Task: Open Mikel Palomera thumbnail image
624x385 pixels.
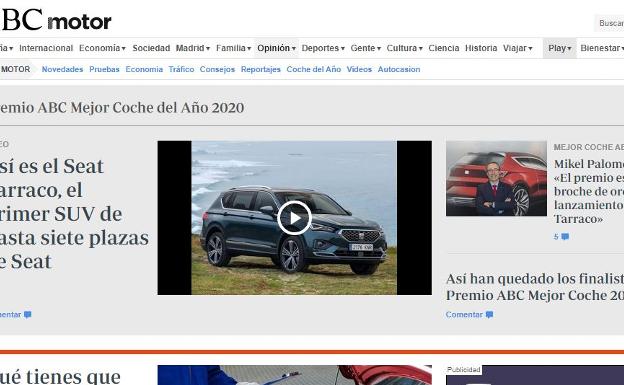Action: point(496,178)
